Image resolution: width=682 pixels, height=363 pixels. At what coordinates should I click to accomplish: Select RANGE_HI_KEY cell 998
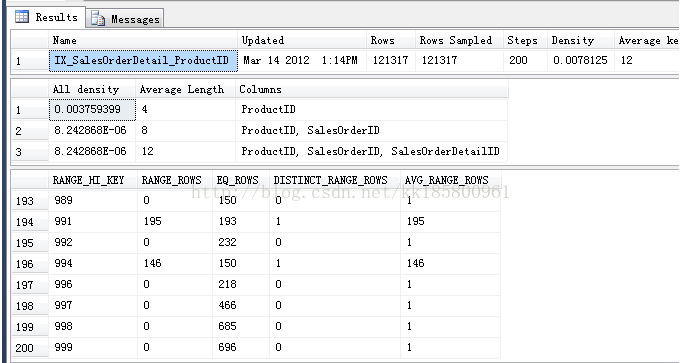pyautogui.click(x=93, y=326)
